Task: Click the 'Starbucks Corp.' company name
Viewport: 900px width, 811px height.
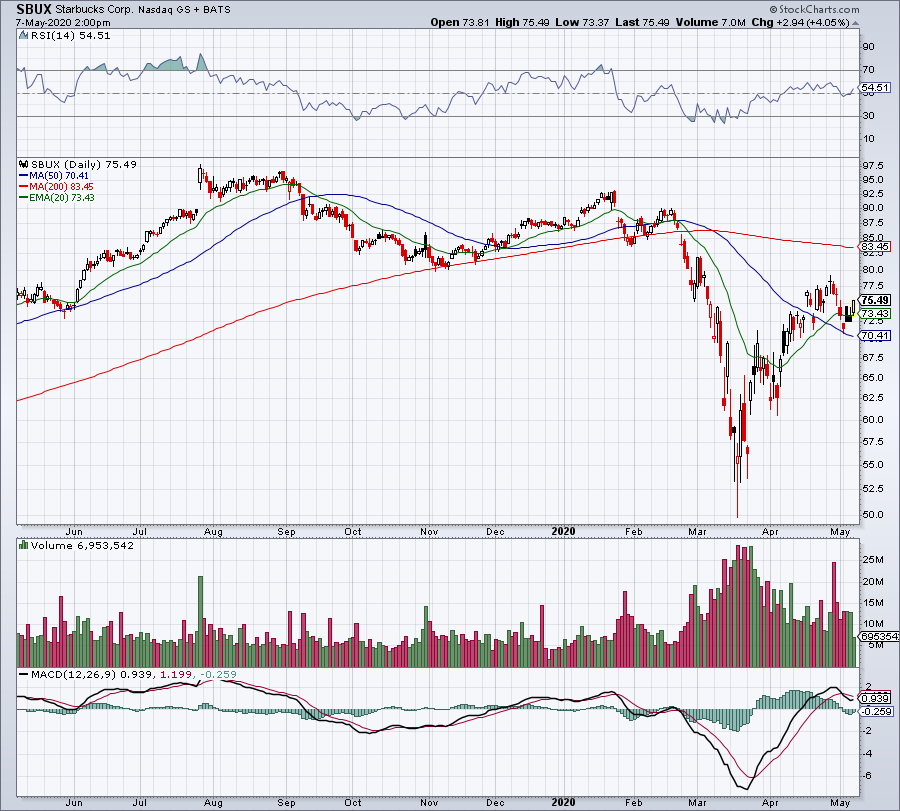Action: click(x=95, y=10)
